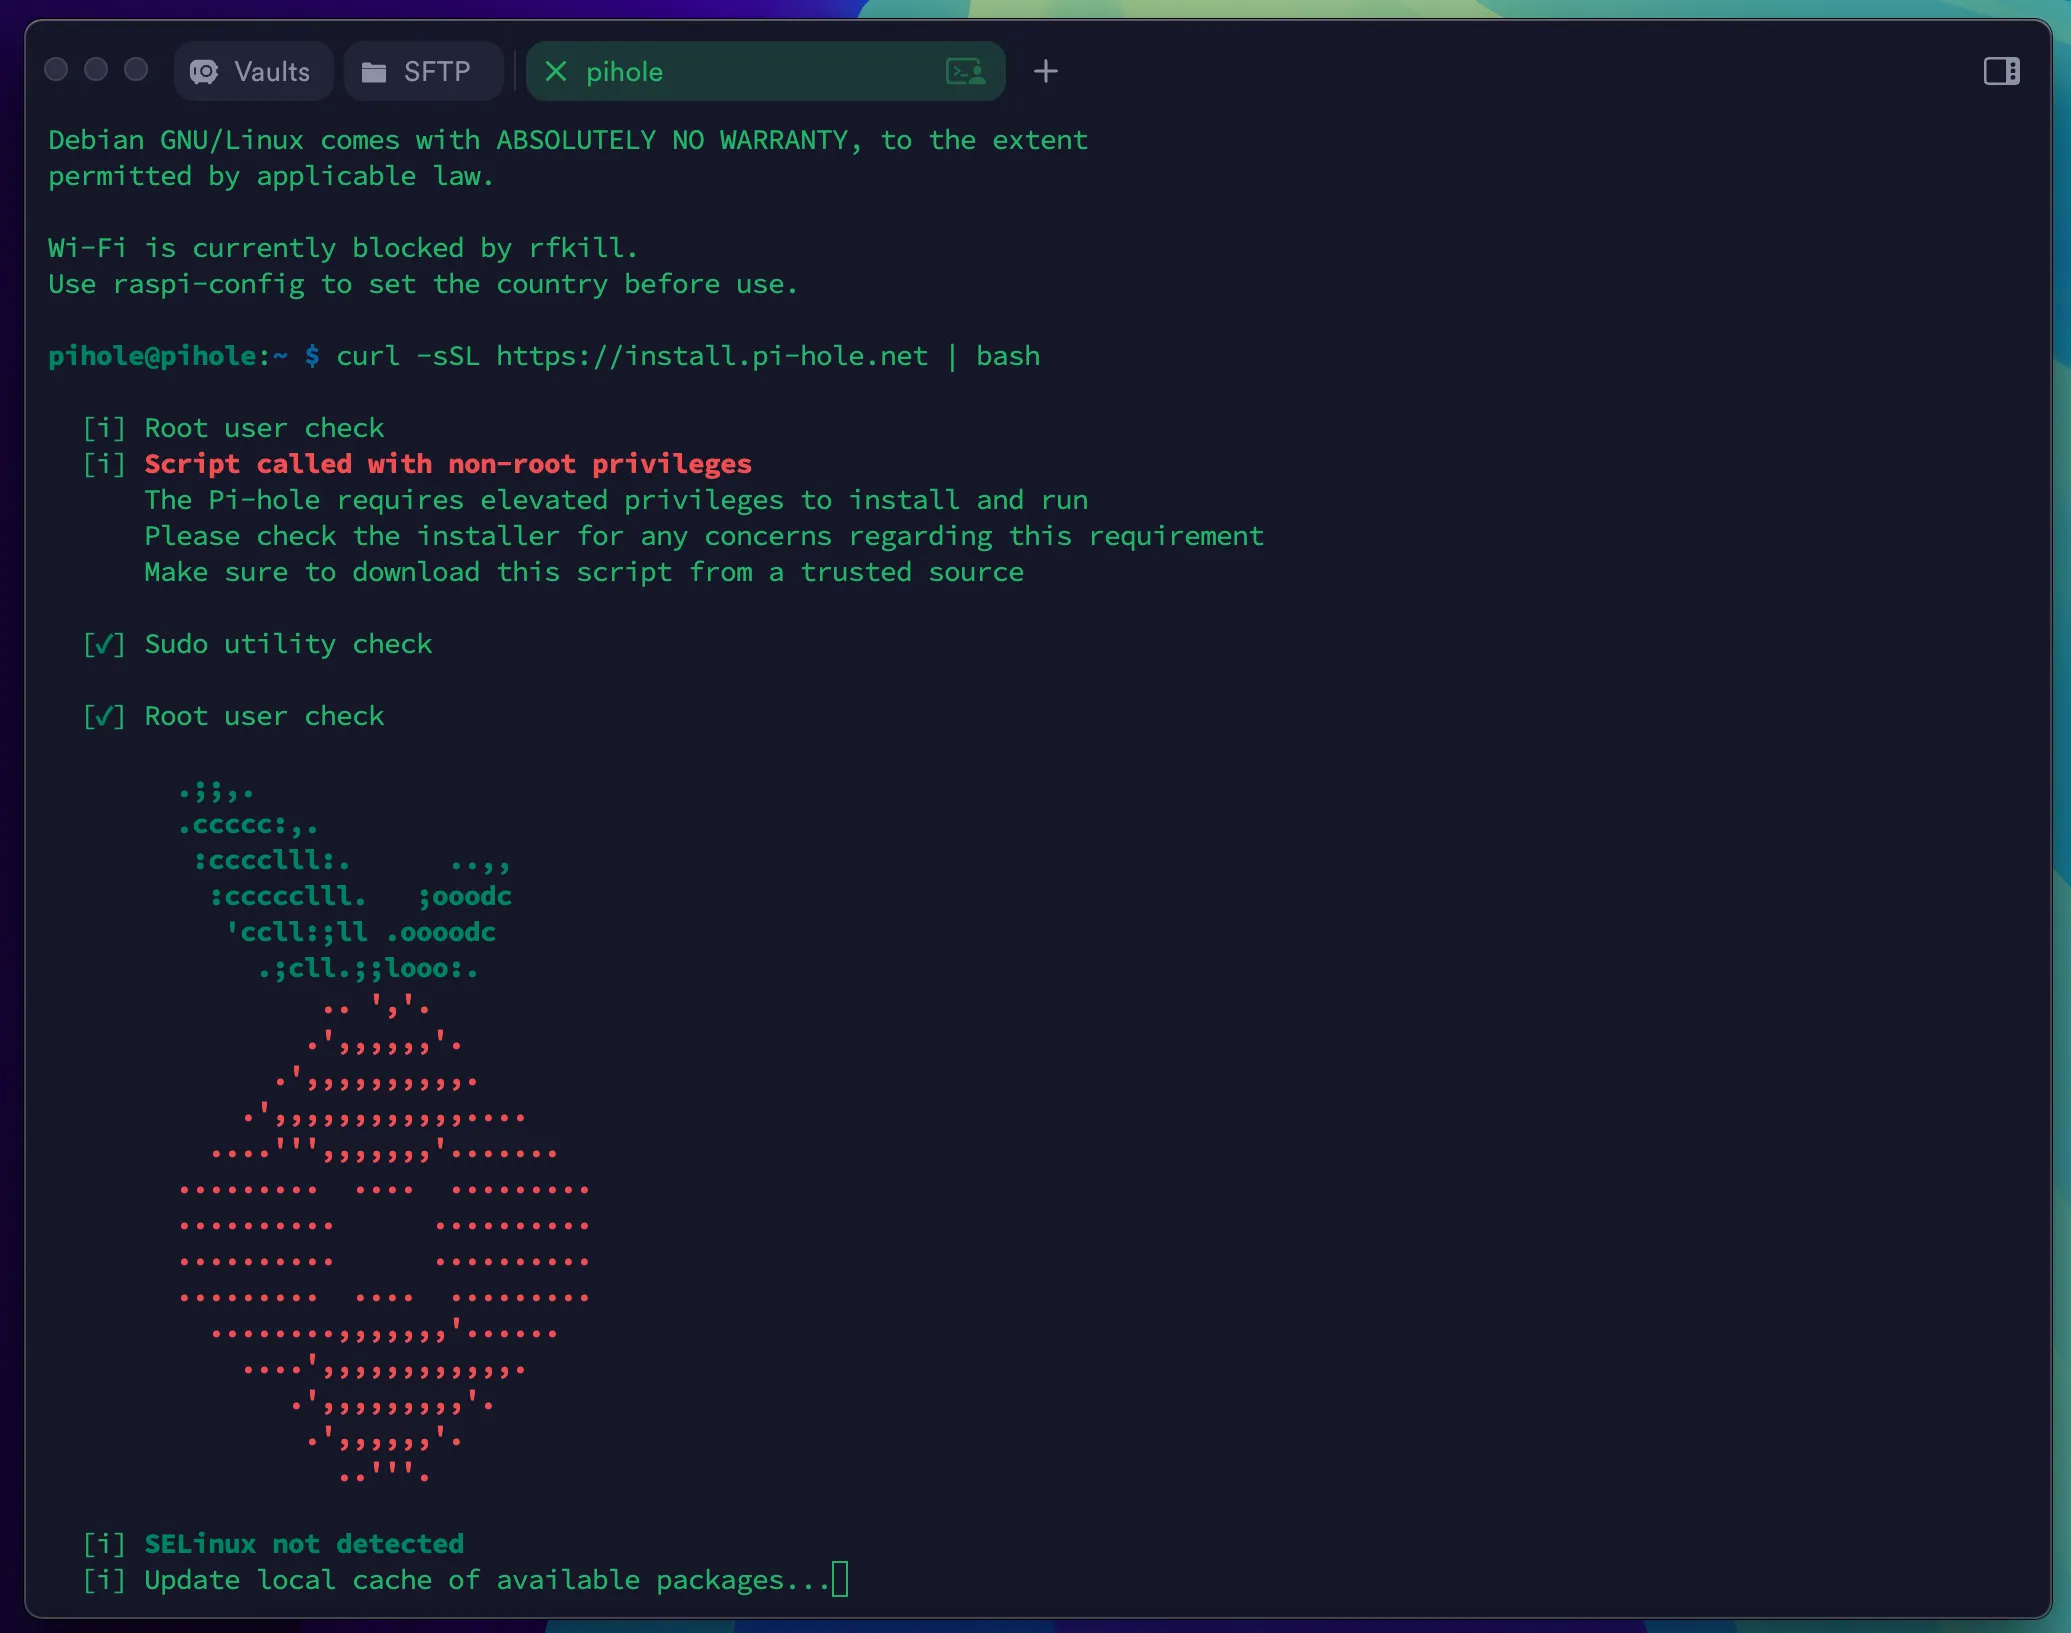Screen dimensions: 2071x1633
Task: Open the install.pi-hole.net URL
Action: (712, 356)
